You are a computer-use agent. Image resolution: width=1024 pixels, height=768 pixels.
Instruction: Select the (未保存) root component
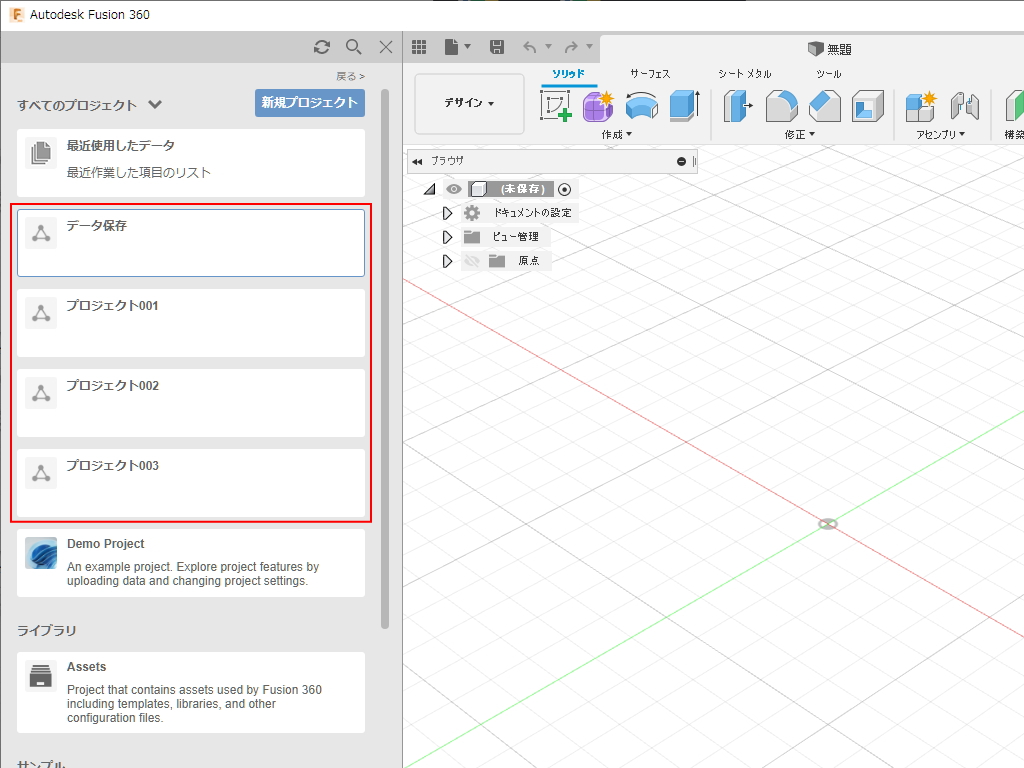(522, 189)
